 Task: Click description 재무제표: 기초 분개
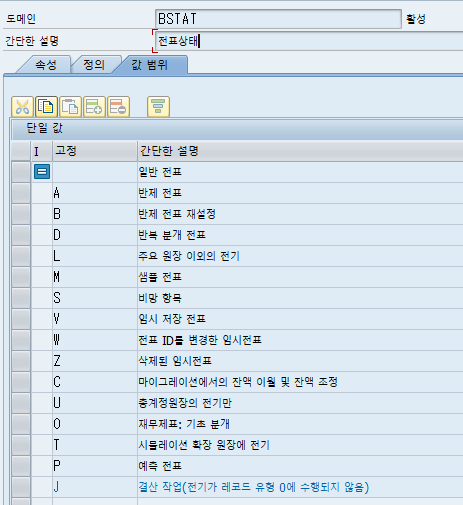point(184,424)
